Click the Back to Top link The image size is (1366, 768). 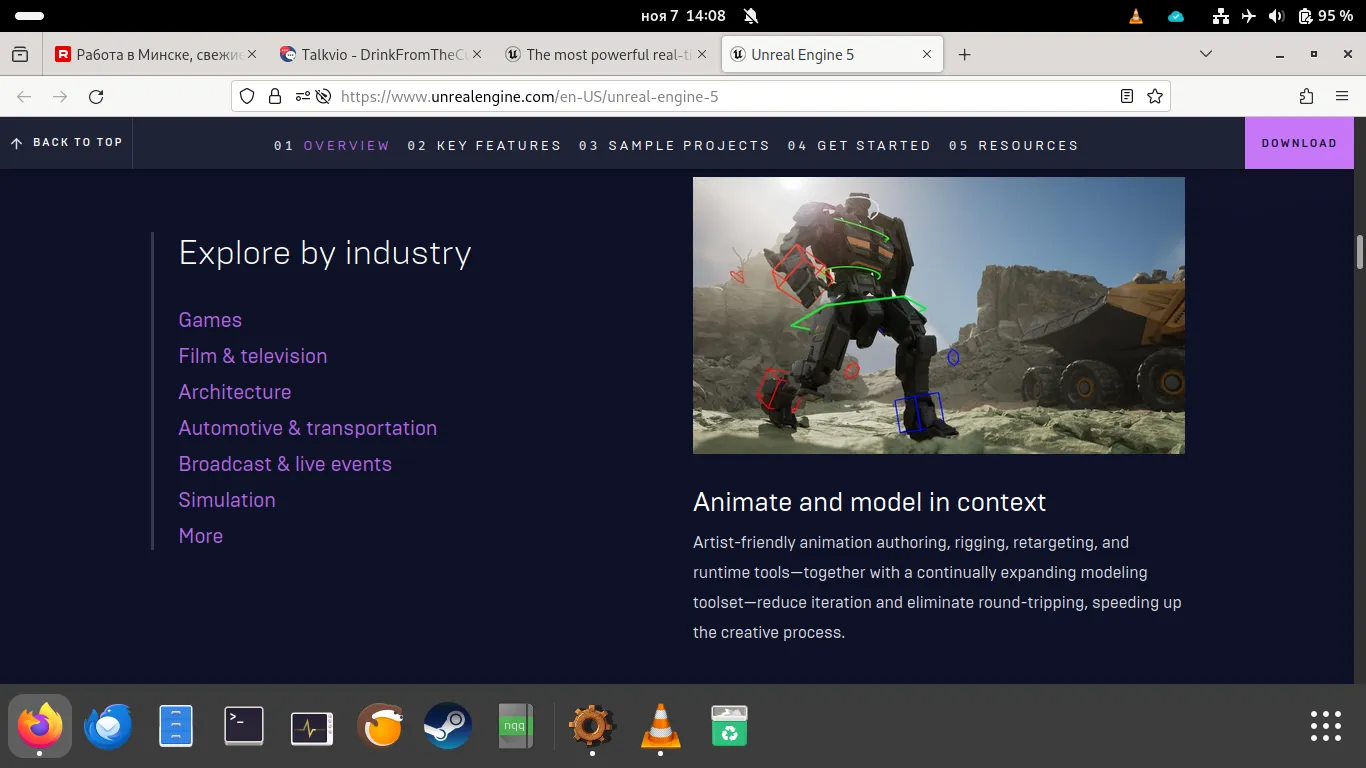pos(66,143)
